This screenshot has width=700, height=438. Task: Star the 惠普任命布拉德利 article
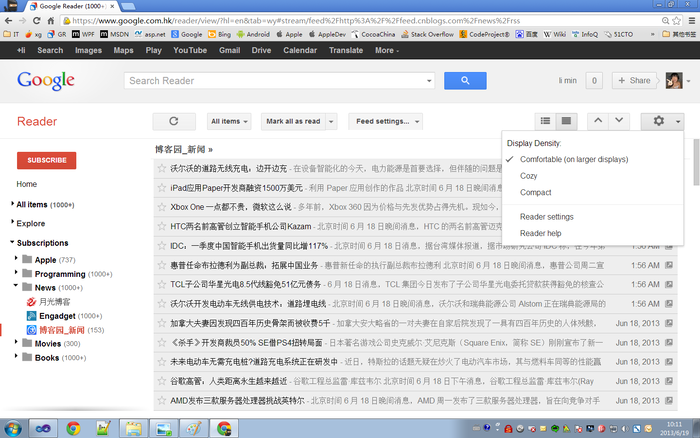click(x=162, y=265)
